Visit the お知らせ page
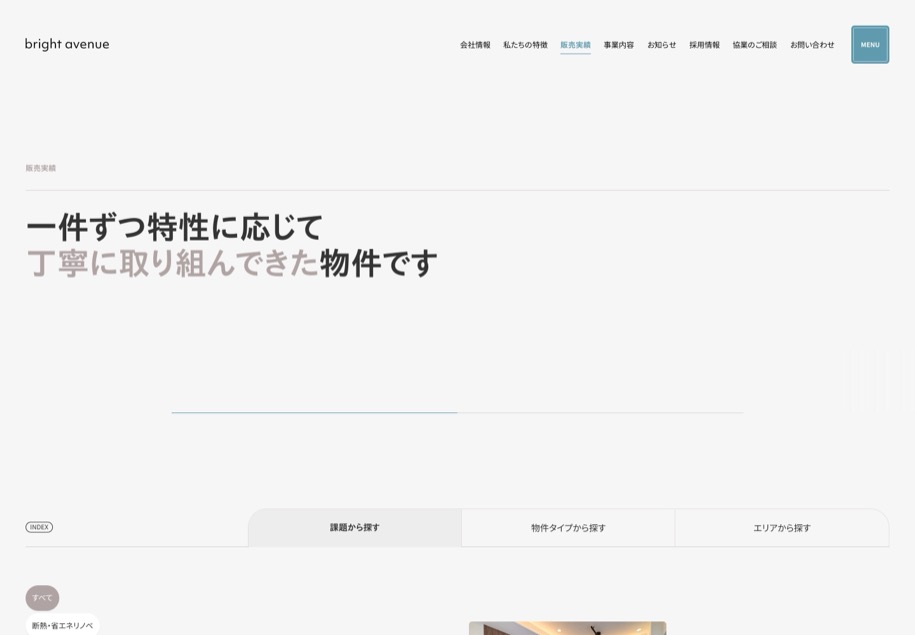This screenshot has height=635, width=915. tap(662, 45)
